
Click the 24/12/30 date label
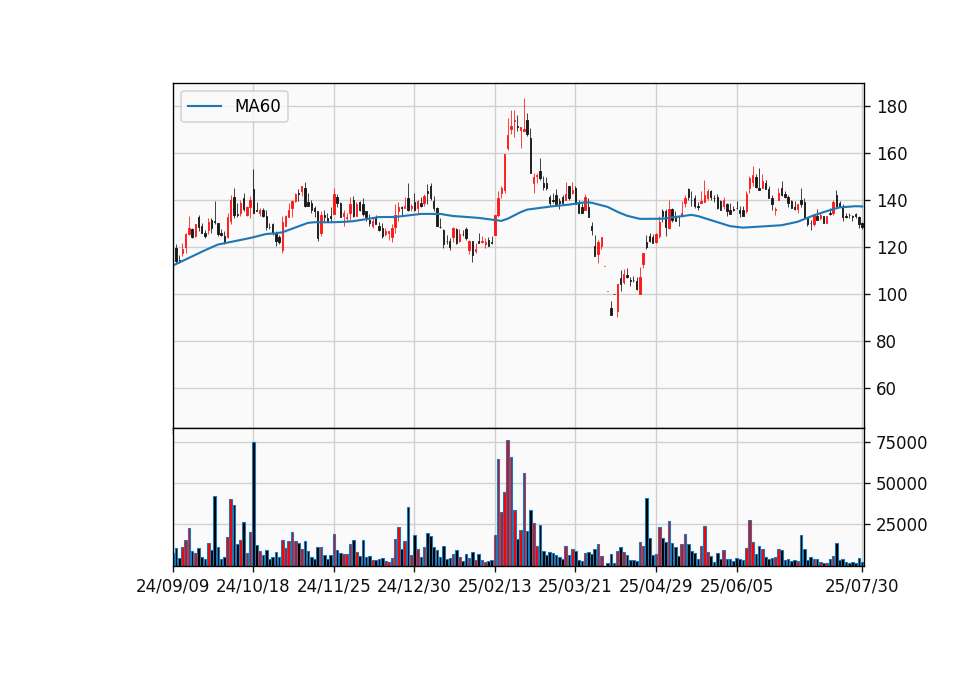pyautogui.click(x=414, y=587)
